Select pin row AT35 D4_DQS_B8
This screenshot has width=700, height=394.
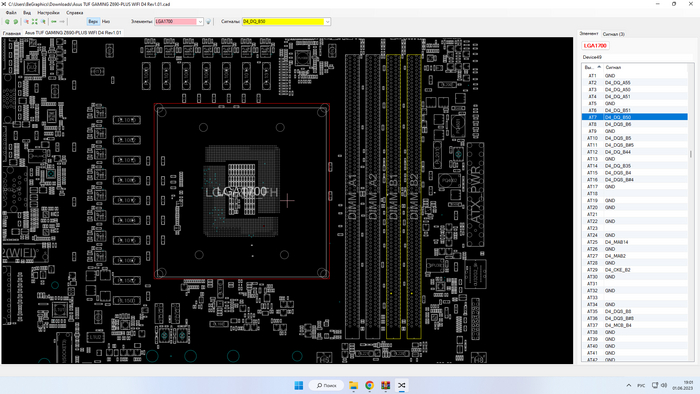click(634, 311)
